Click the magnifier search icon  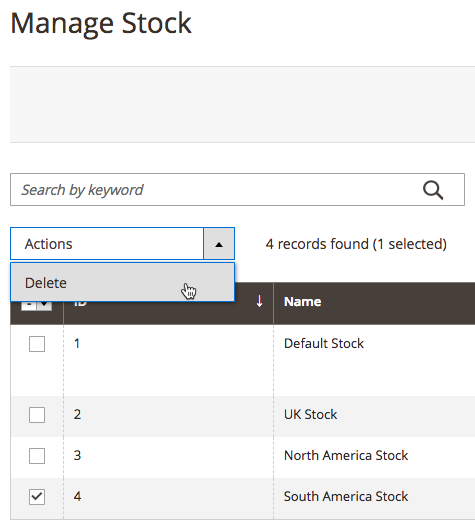tap(433, 190)
